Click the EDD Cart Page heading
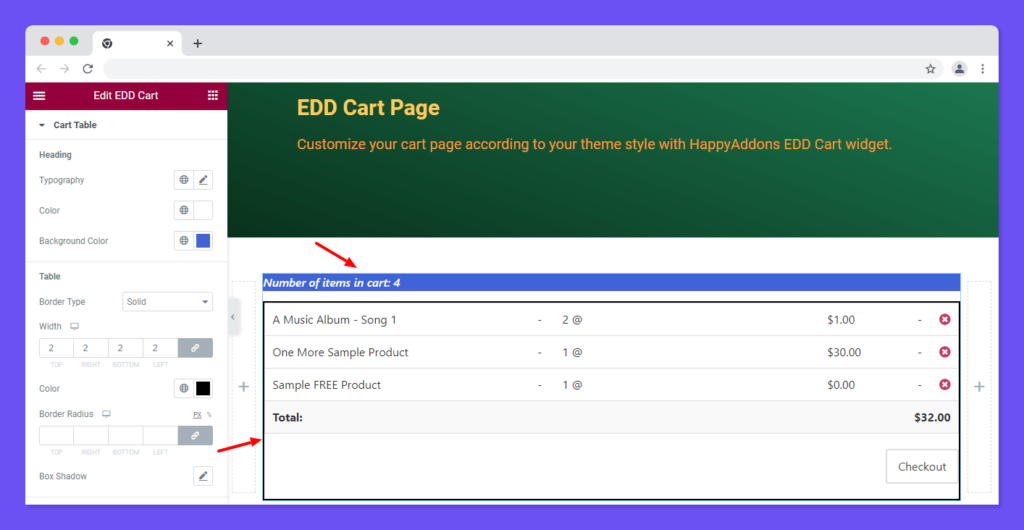The height and width of the screenshot is (530, 1024). tap(368, 108)
